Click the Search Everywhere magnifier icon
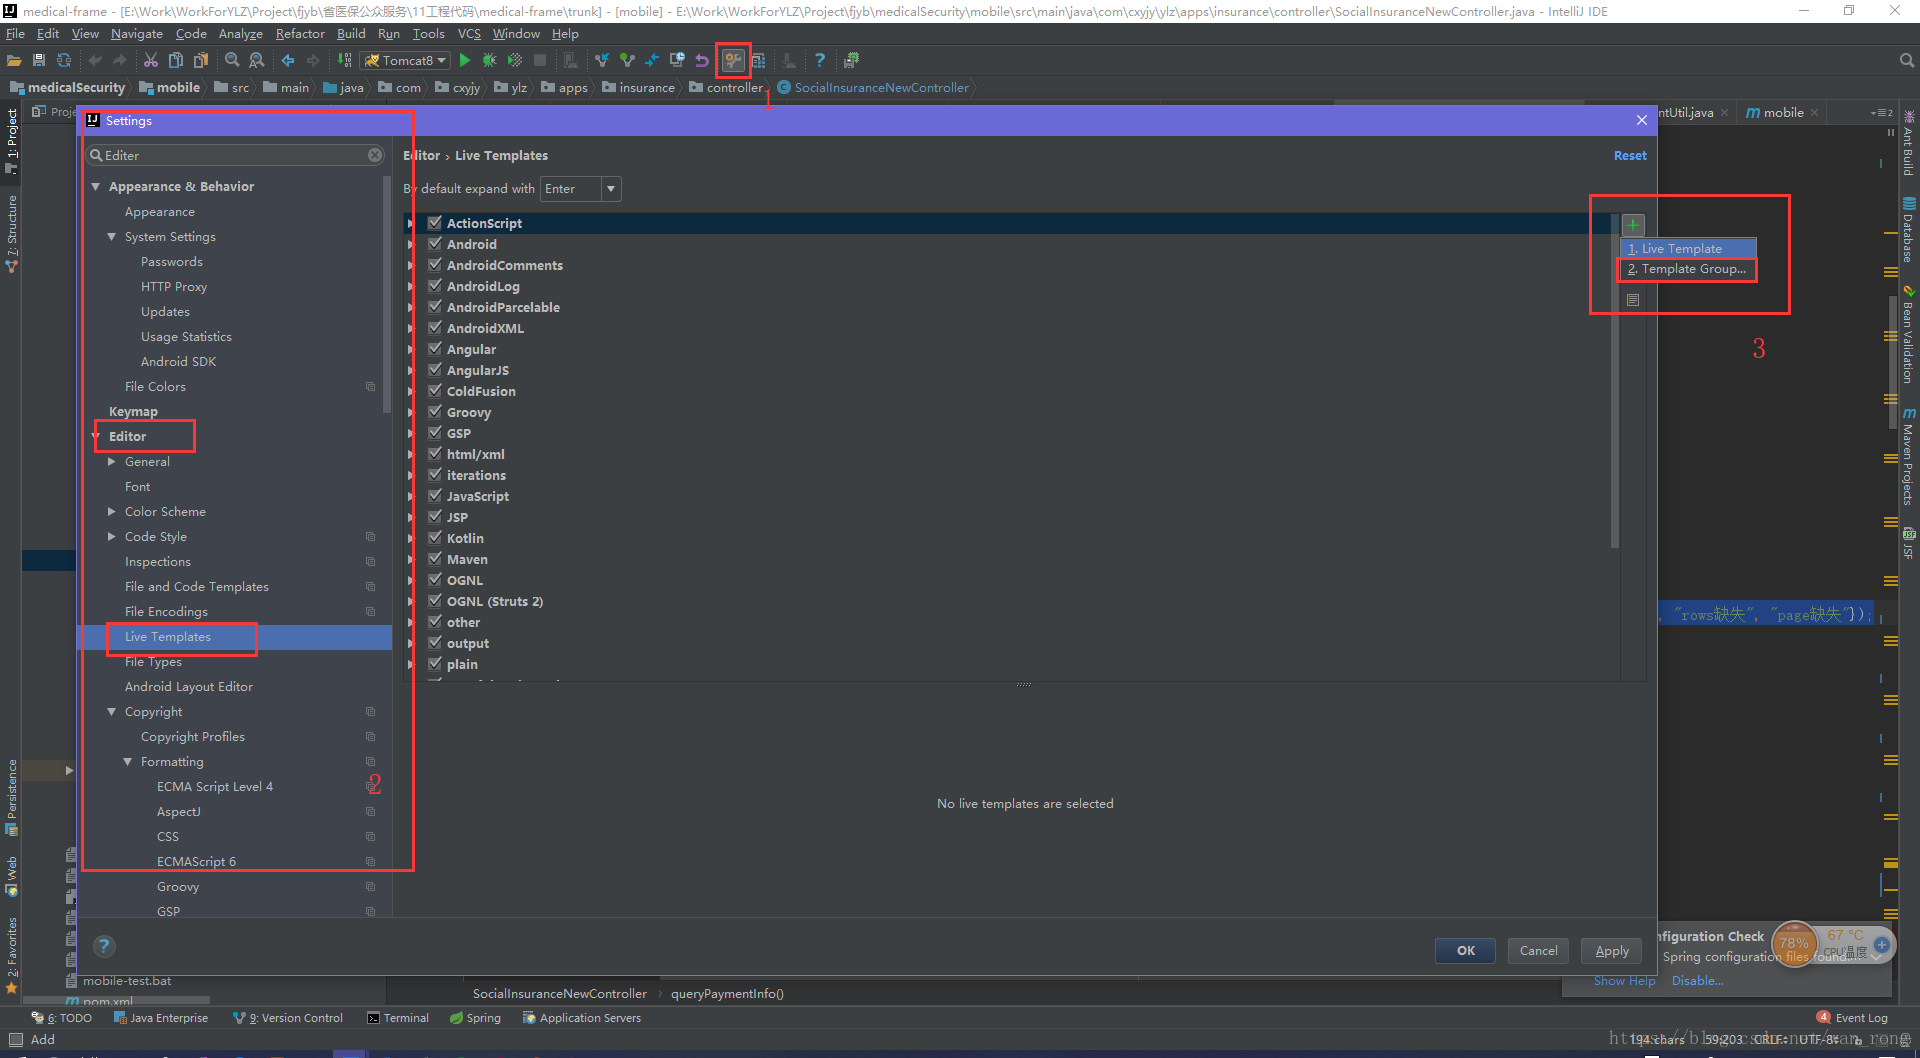The height and width of the screenshot is (1058, 1920). click(1906, 61)
